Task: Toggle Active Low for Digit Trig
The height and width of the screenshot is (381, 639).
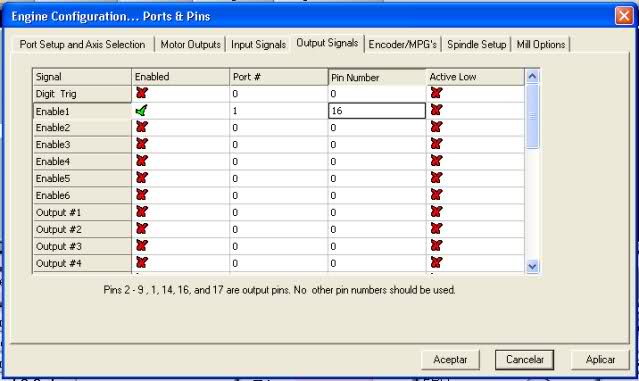Action: 436,93
